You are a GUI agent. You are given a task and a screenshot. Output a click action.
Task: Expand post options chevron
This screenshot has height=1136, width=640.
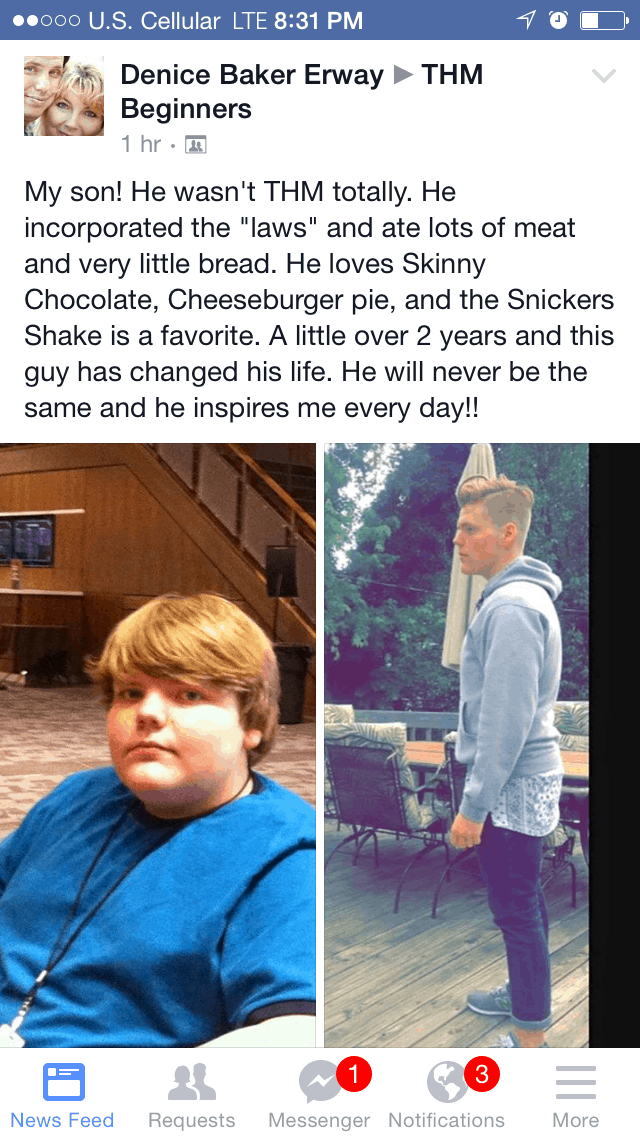click(604, 75)
